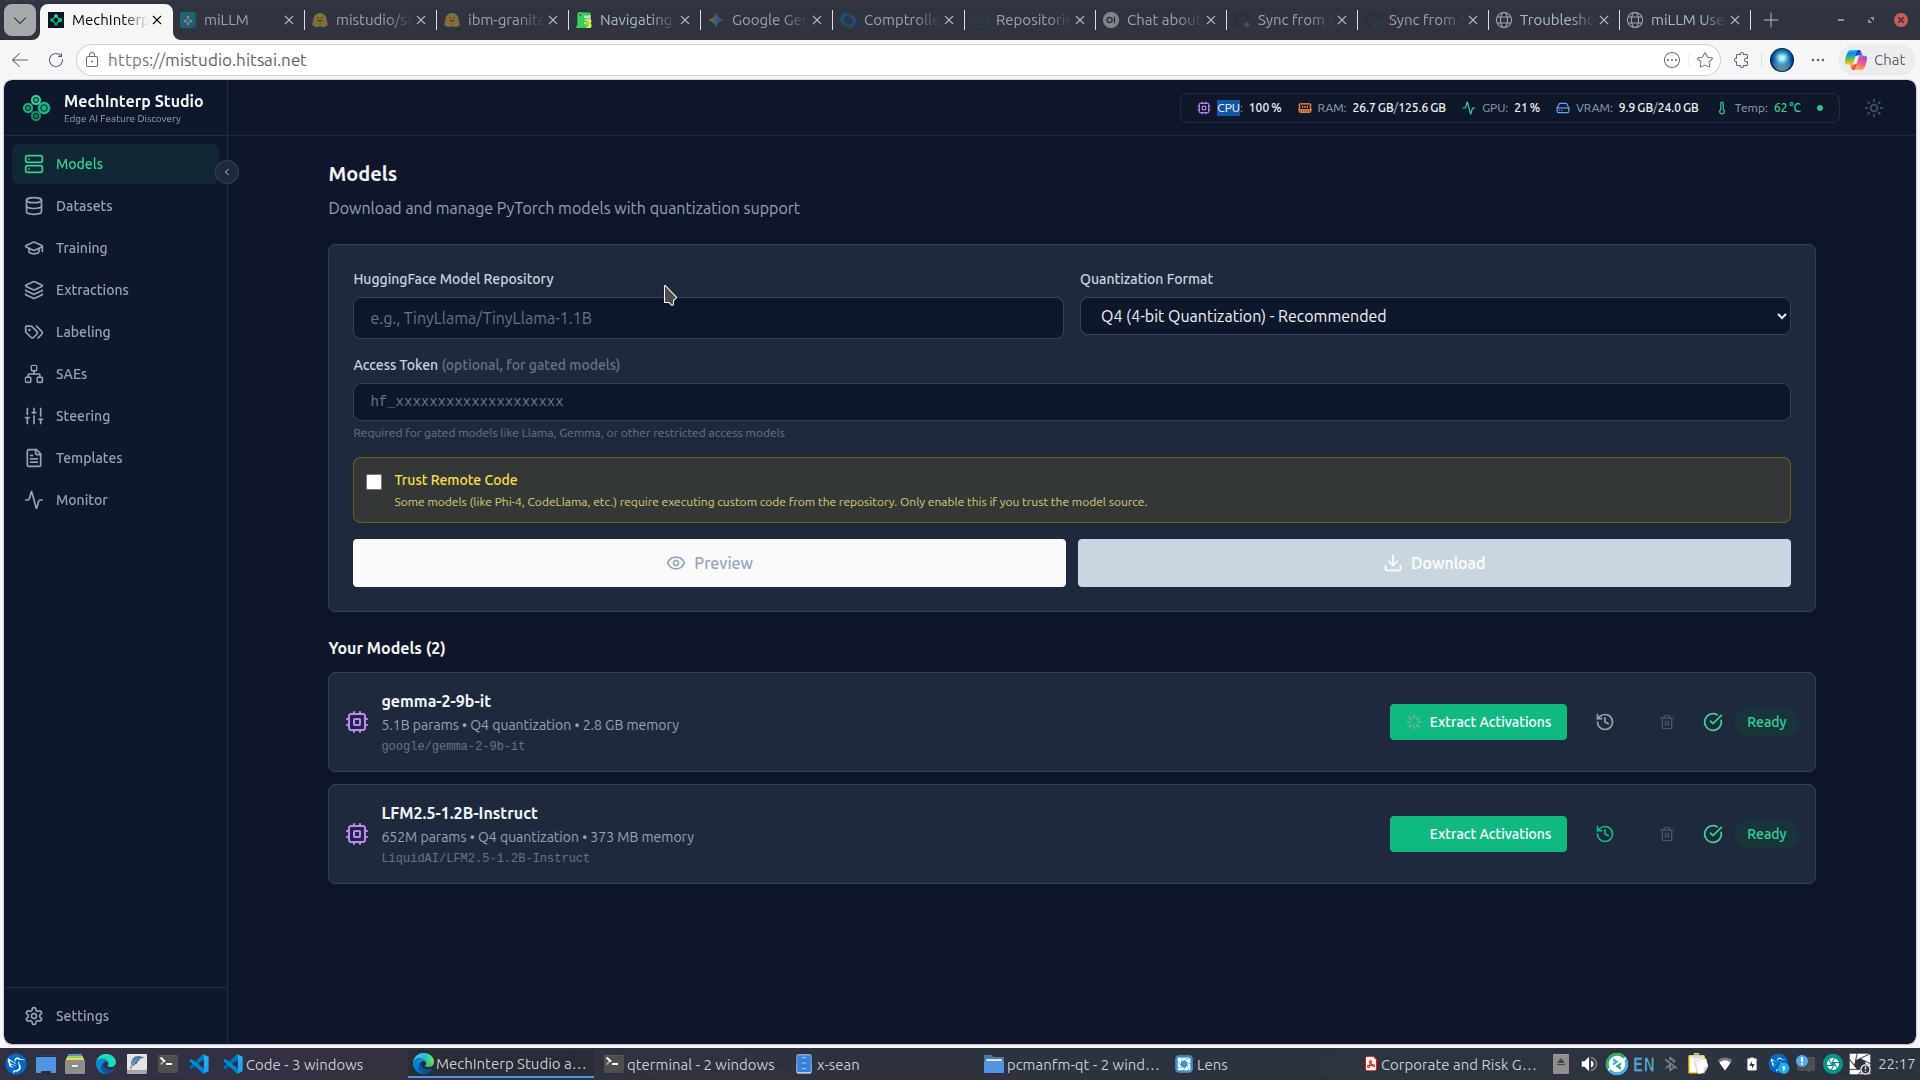The width and height of the screenshot is (1920, 1080).
Task: Extract Activations for gemma-2-9b-it
Action: [x=1478, y=722]
